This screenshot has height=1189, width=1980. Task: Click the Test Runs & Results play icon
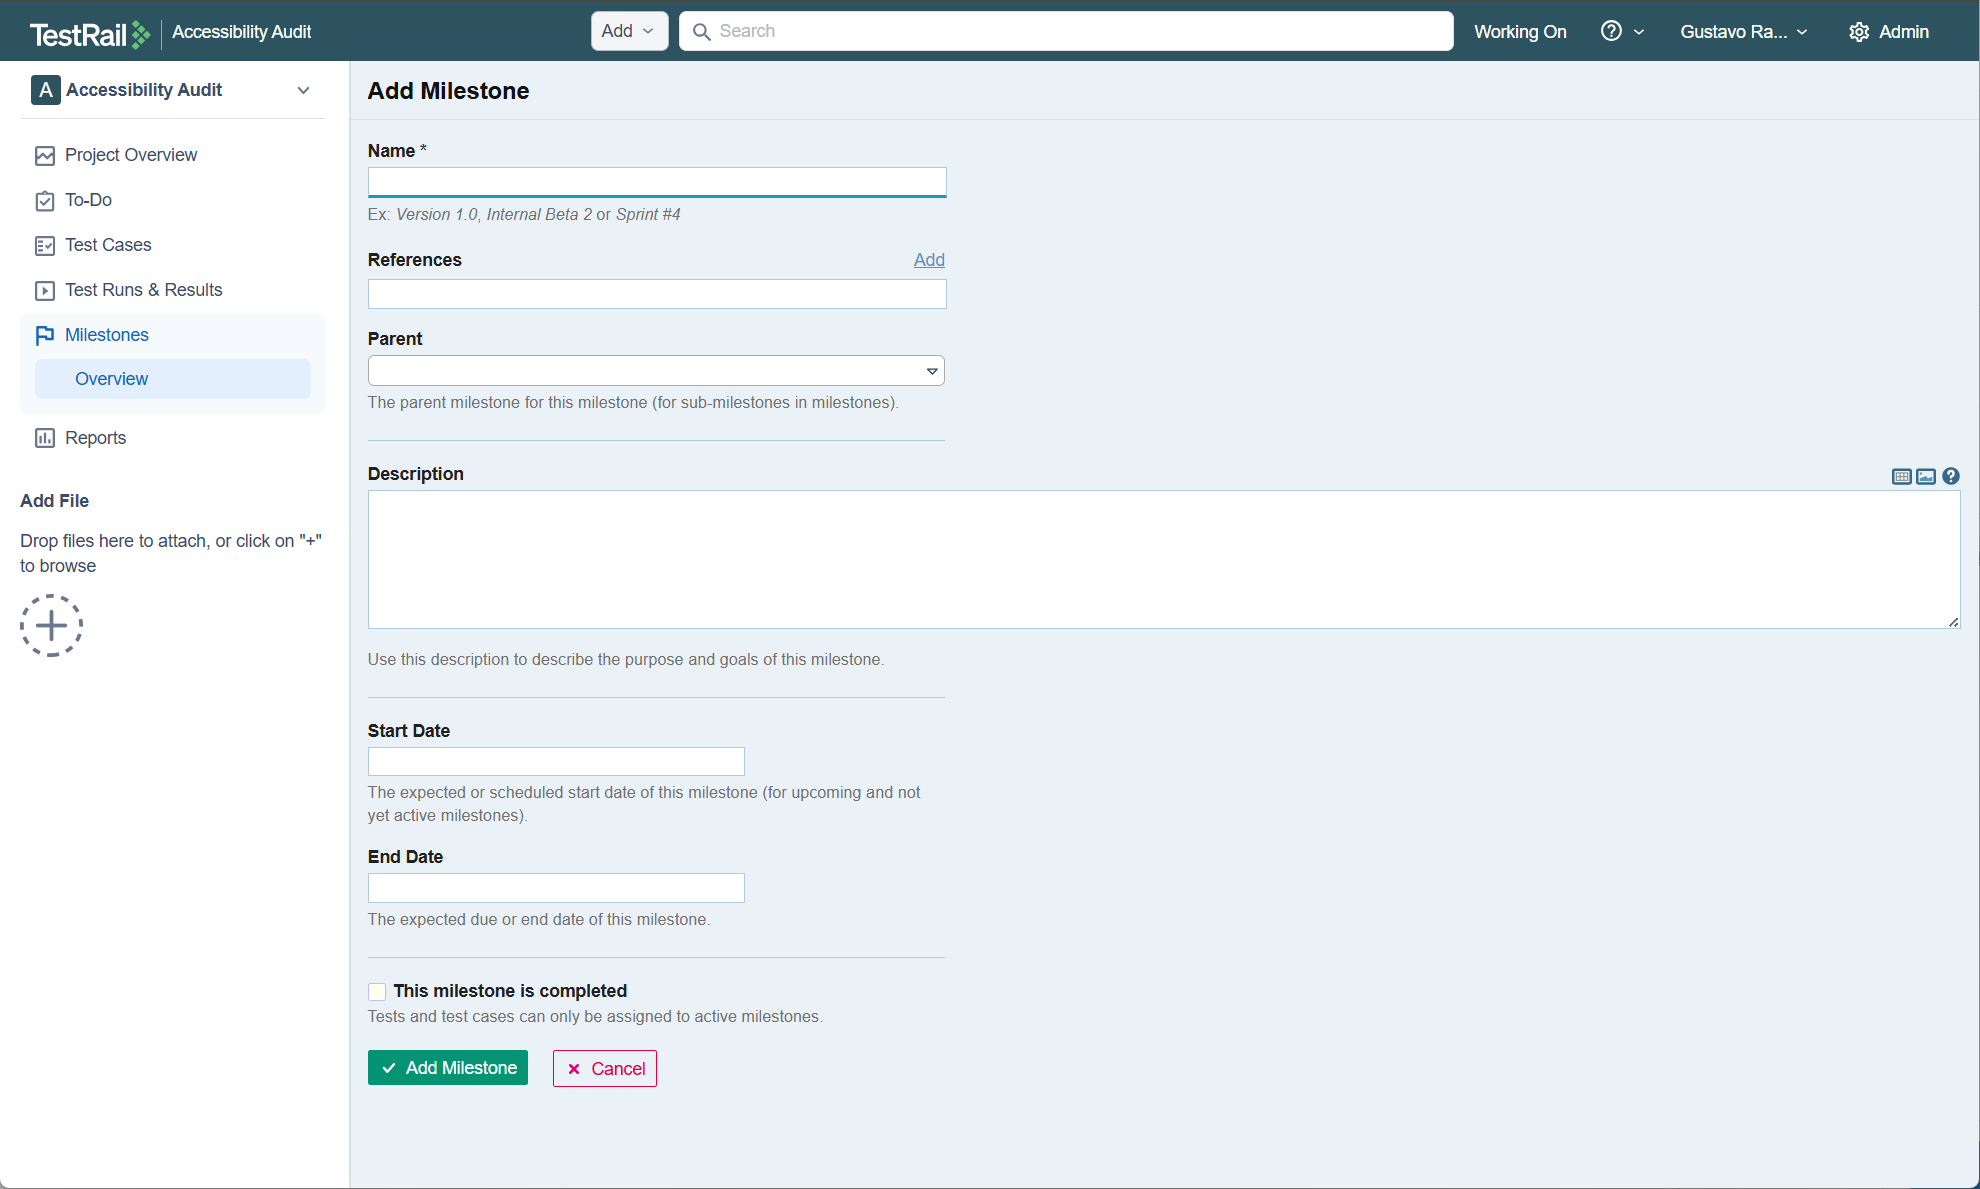(45, 291)
